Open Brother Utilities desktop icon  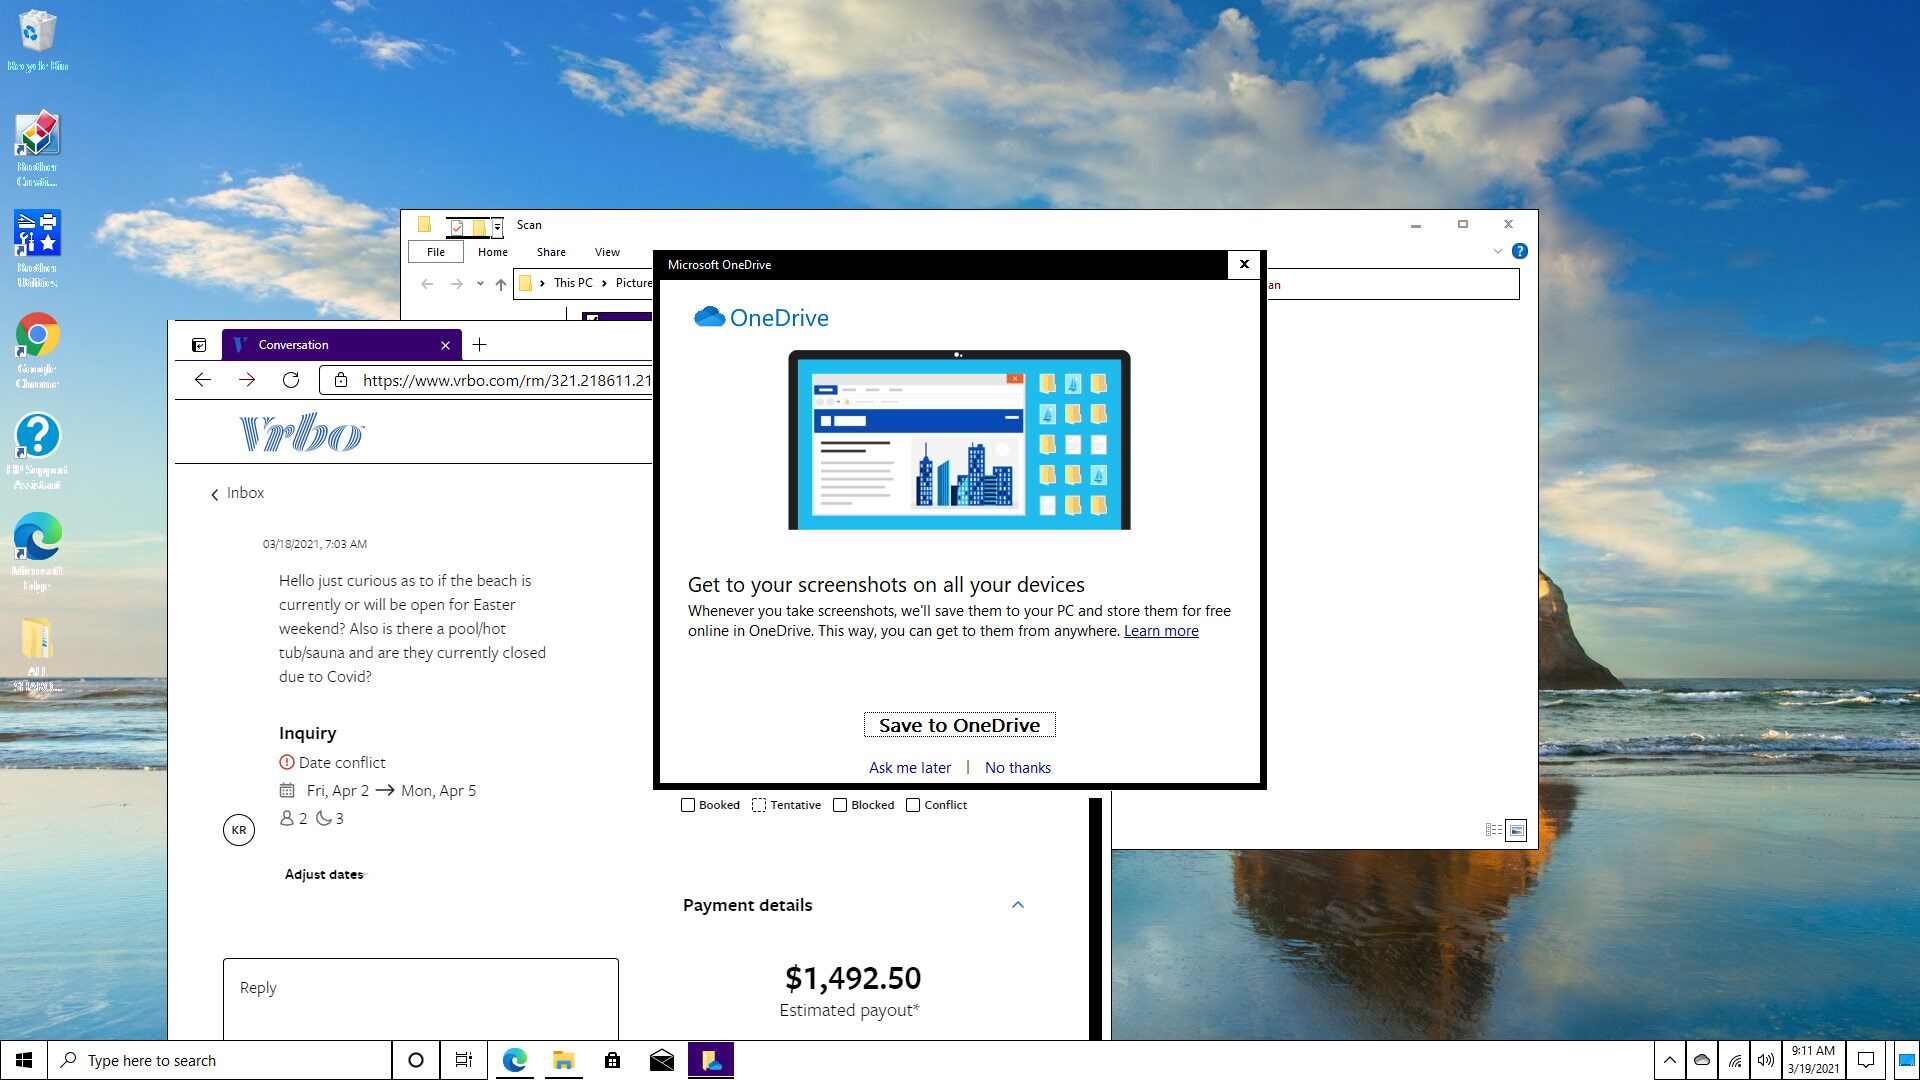pos(37,248)
